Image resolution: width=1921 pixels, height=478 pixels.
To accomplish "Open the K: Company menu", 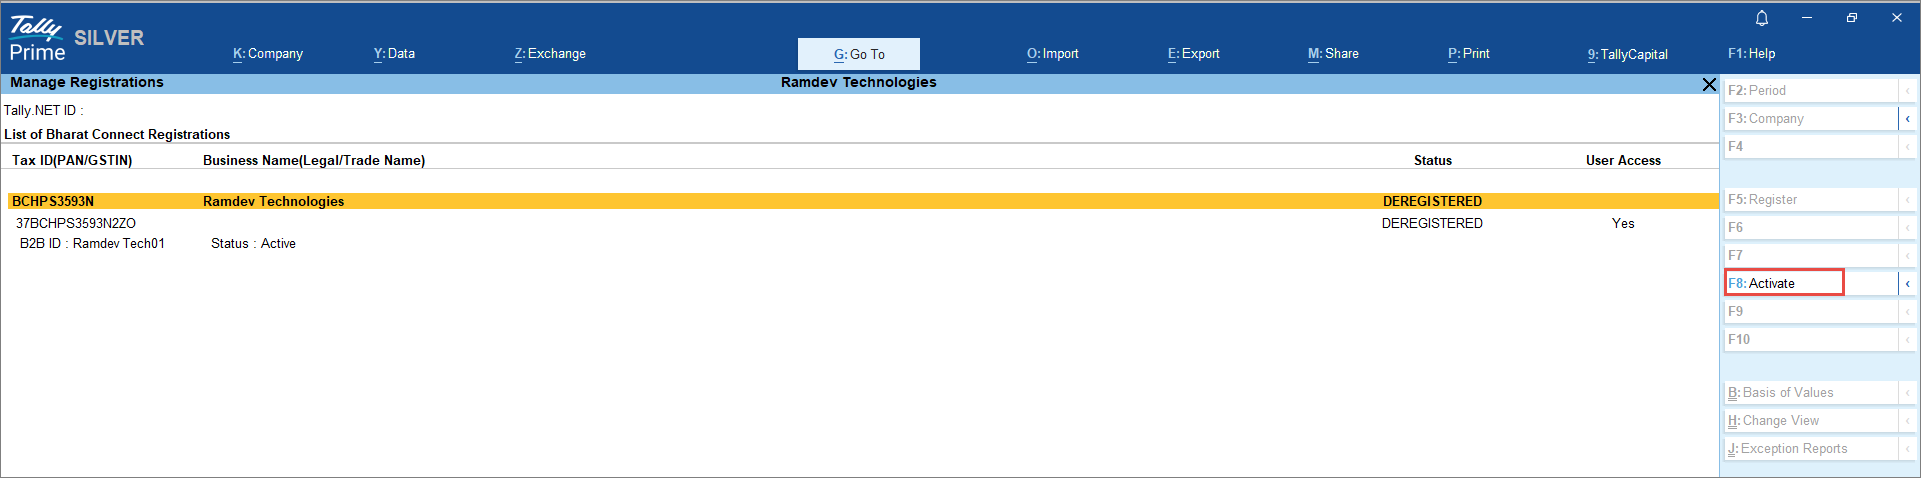I will tap(268, 54).
